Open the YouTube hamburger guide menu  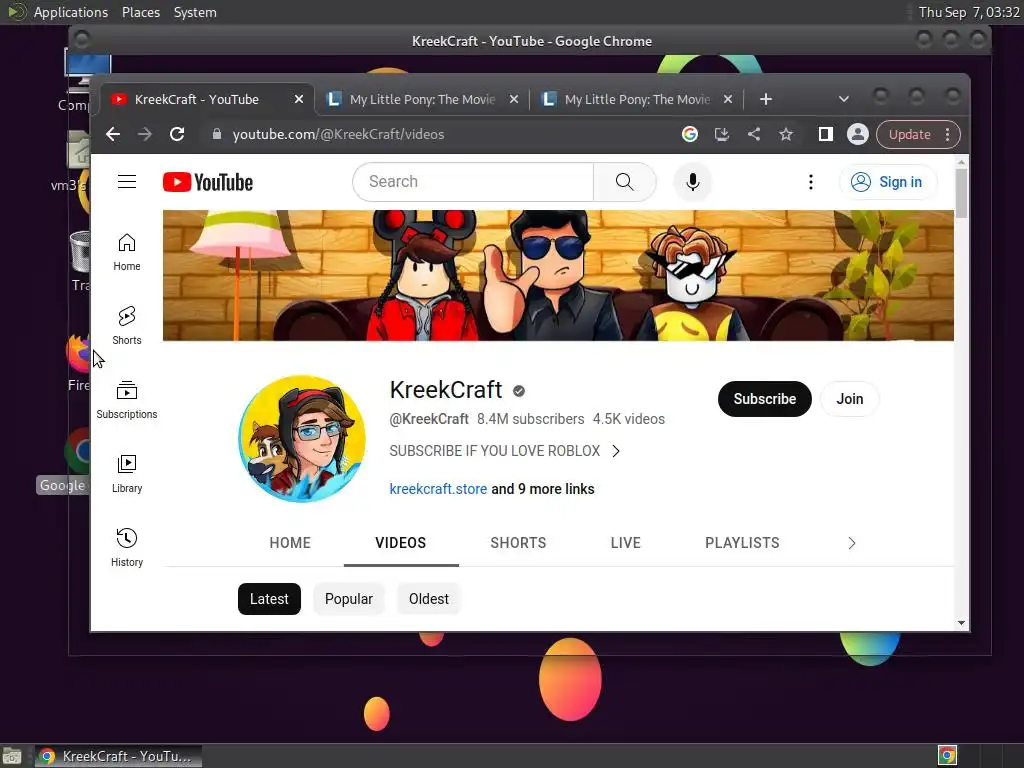[127, 182]
